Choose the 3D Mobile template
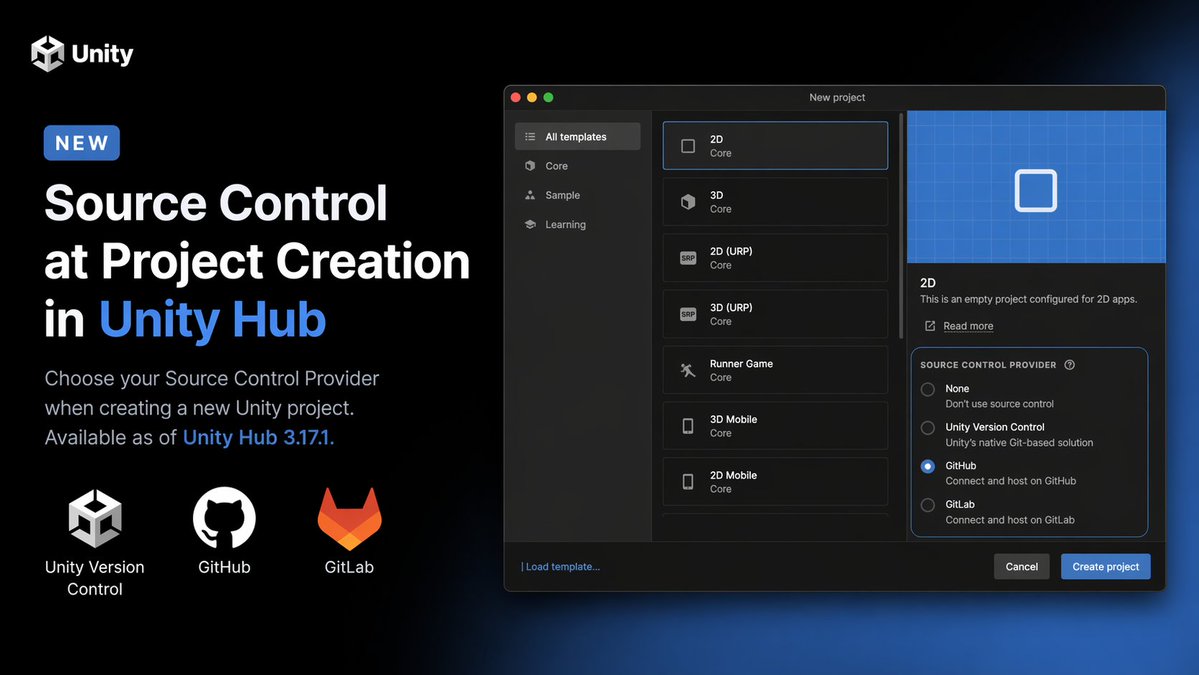1199x675 pixels. point(775,426)
